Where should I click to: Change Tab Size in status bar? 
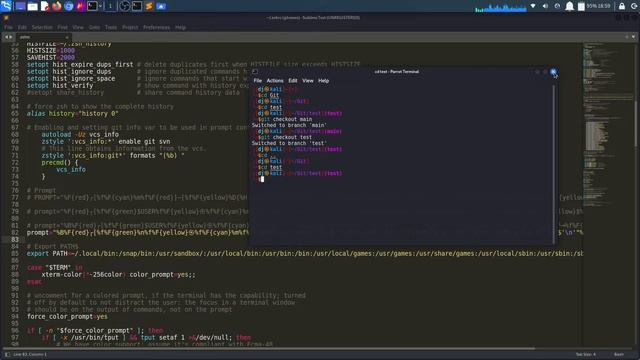click(586, 354)
